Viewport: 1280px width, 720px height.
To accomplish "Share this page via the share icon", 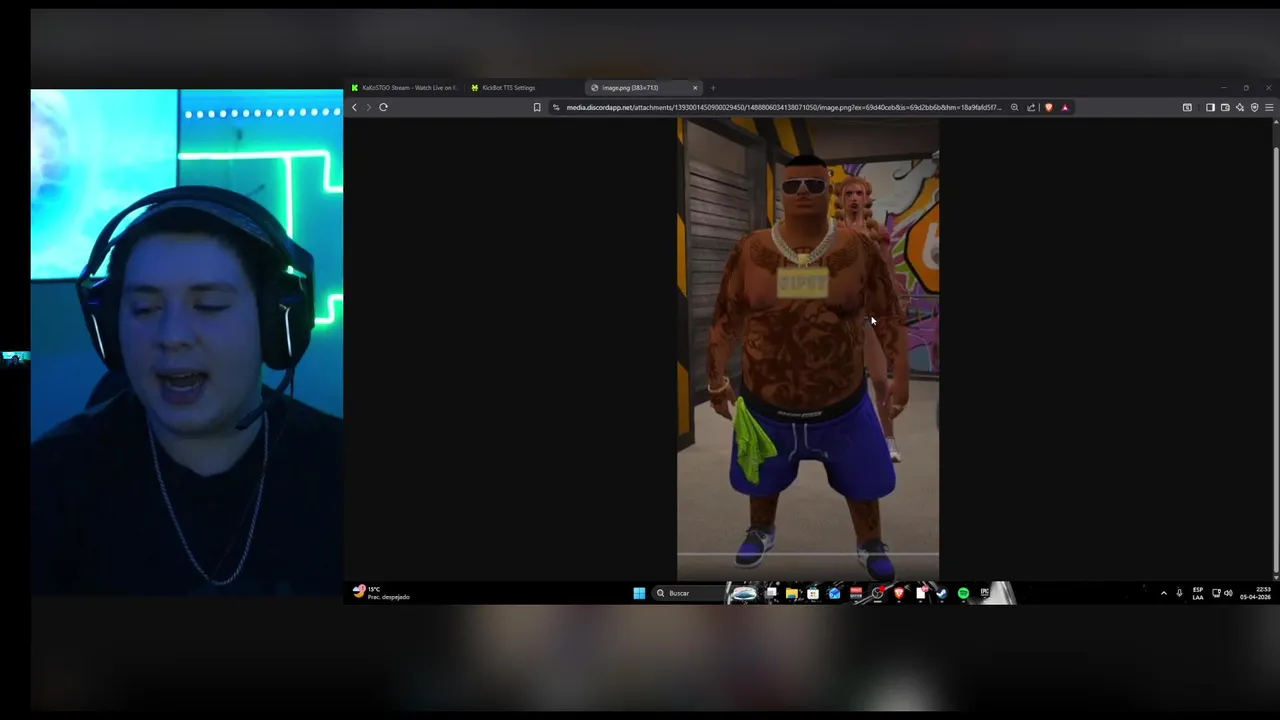I will pos(1031,107).
